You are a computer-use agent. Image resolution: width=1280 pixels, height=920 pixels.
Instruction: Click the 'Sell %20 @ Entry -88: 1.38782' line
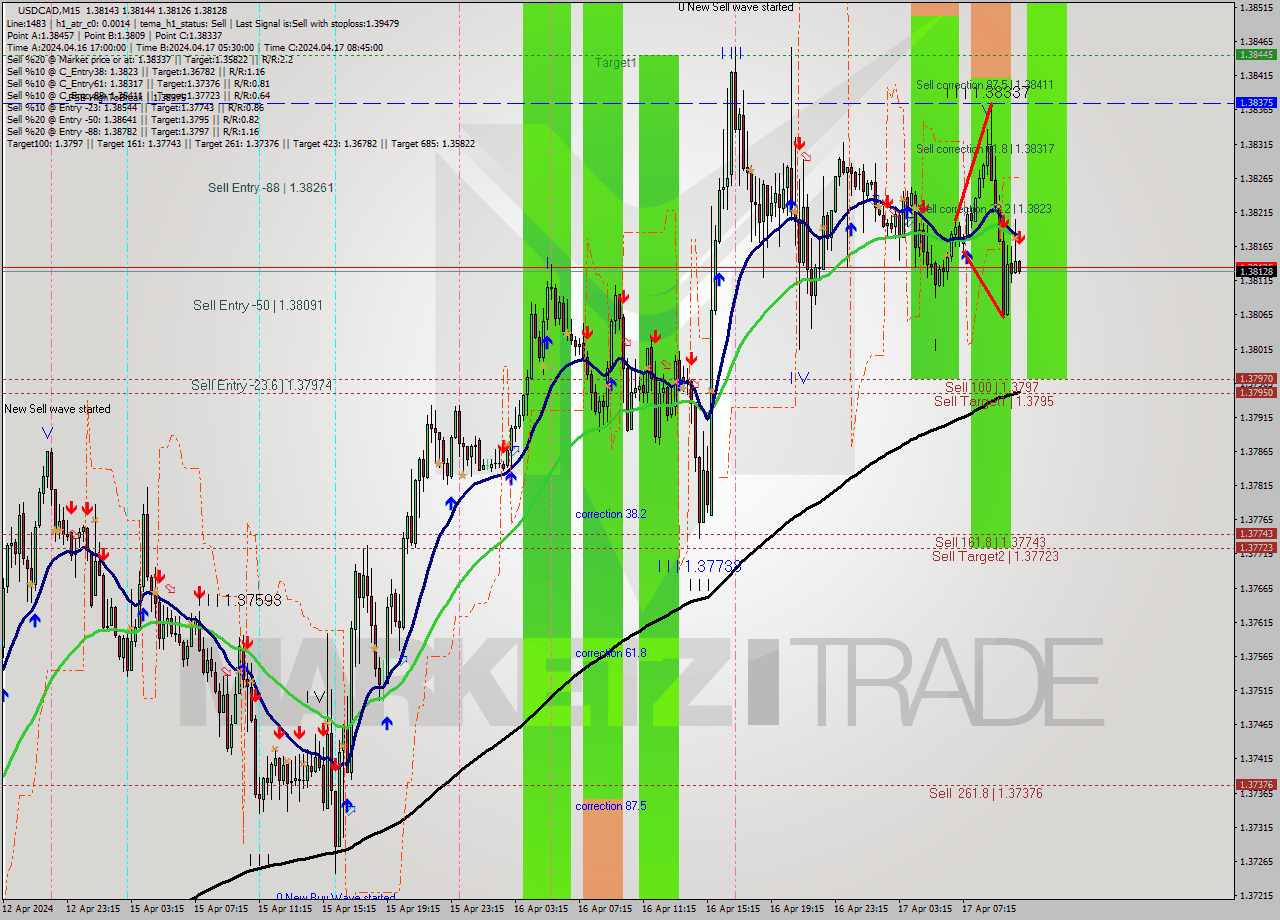132,131
